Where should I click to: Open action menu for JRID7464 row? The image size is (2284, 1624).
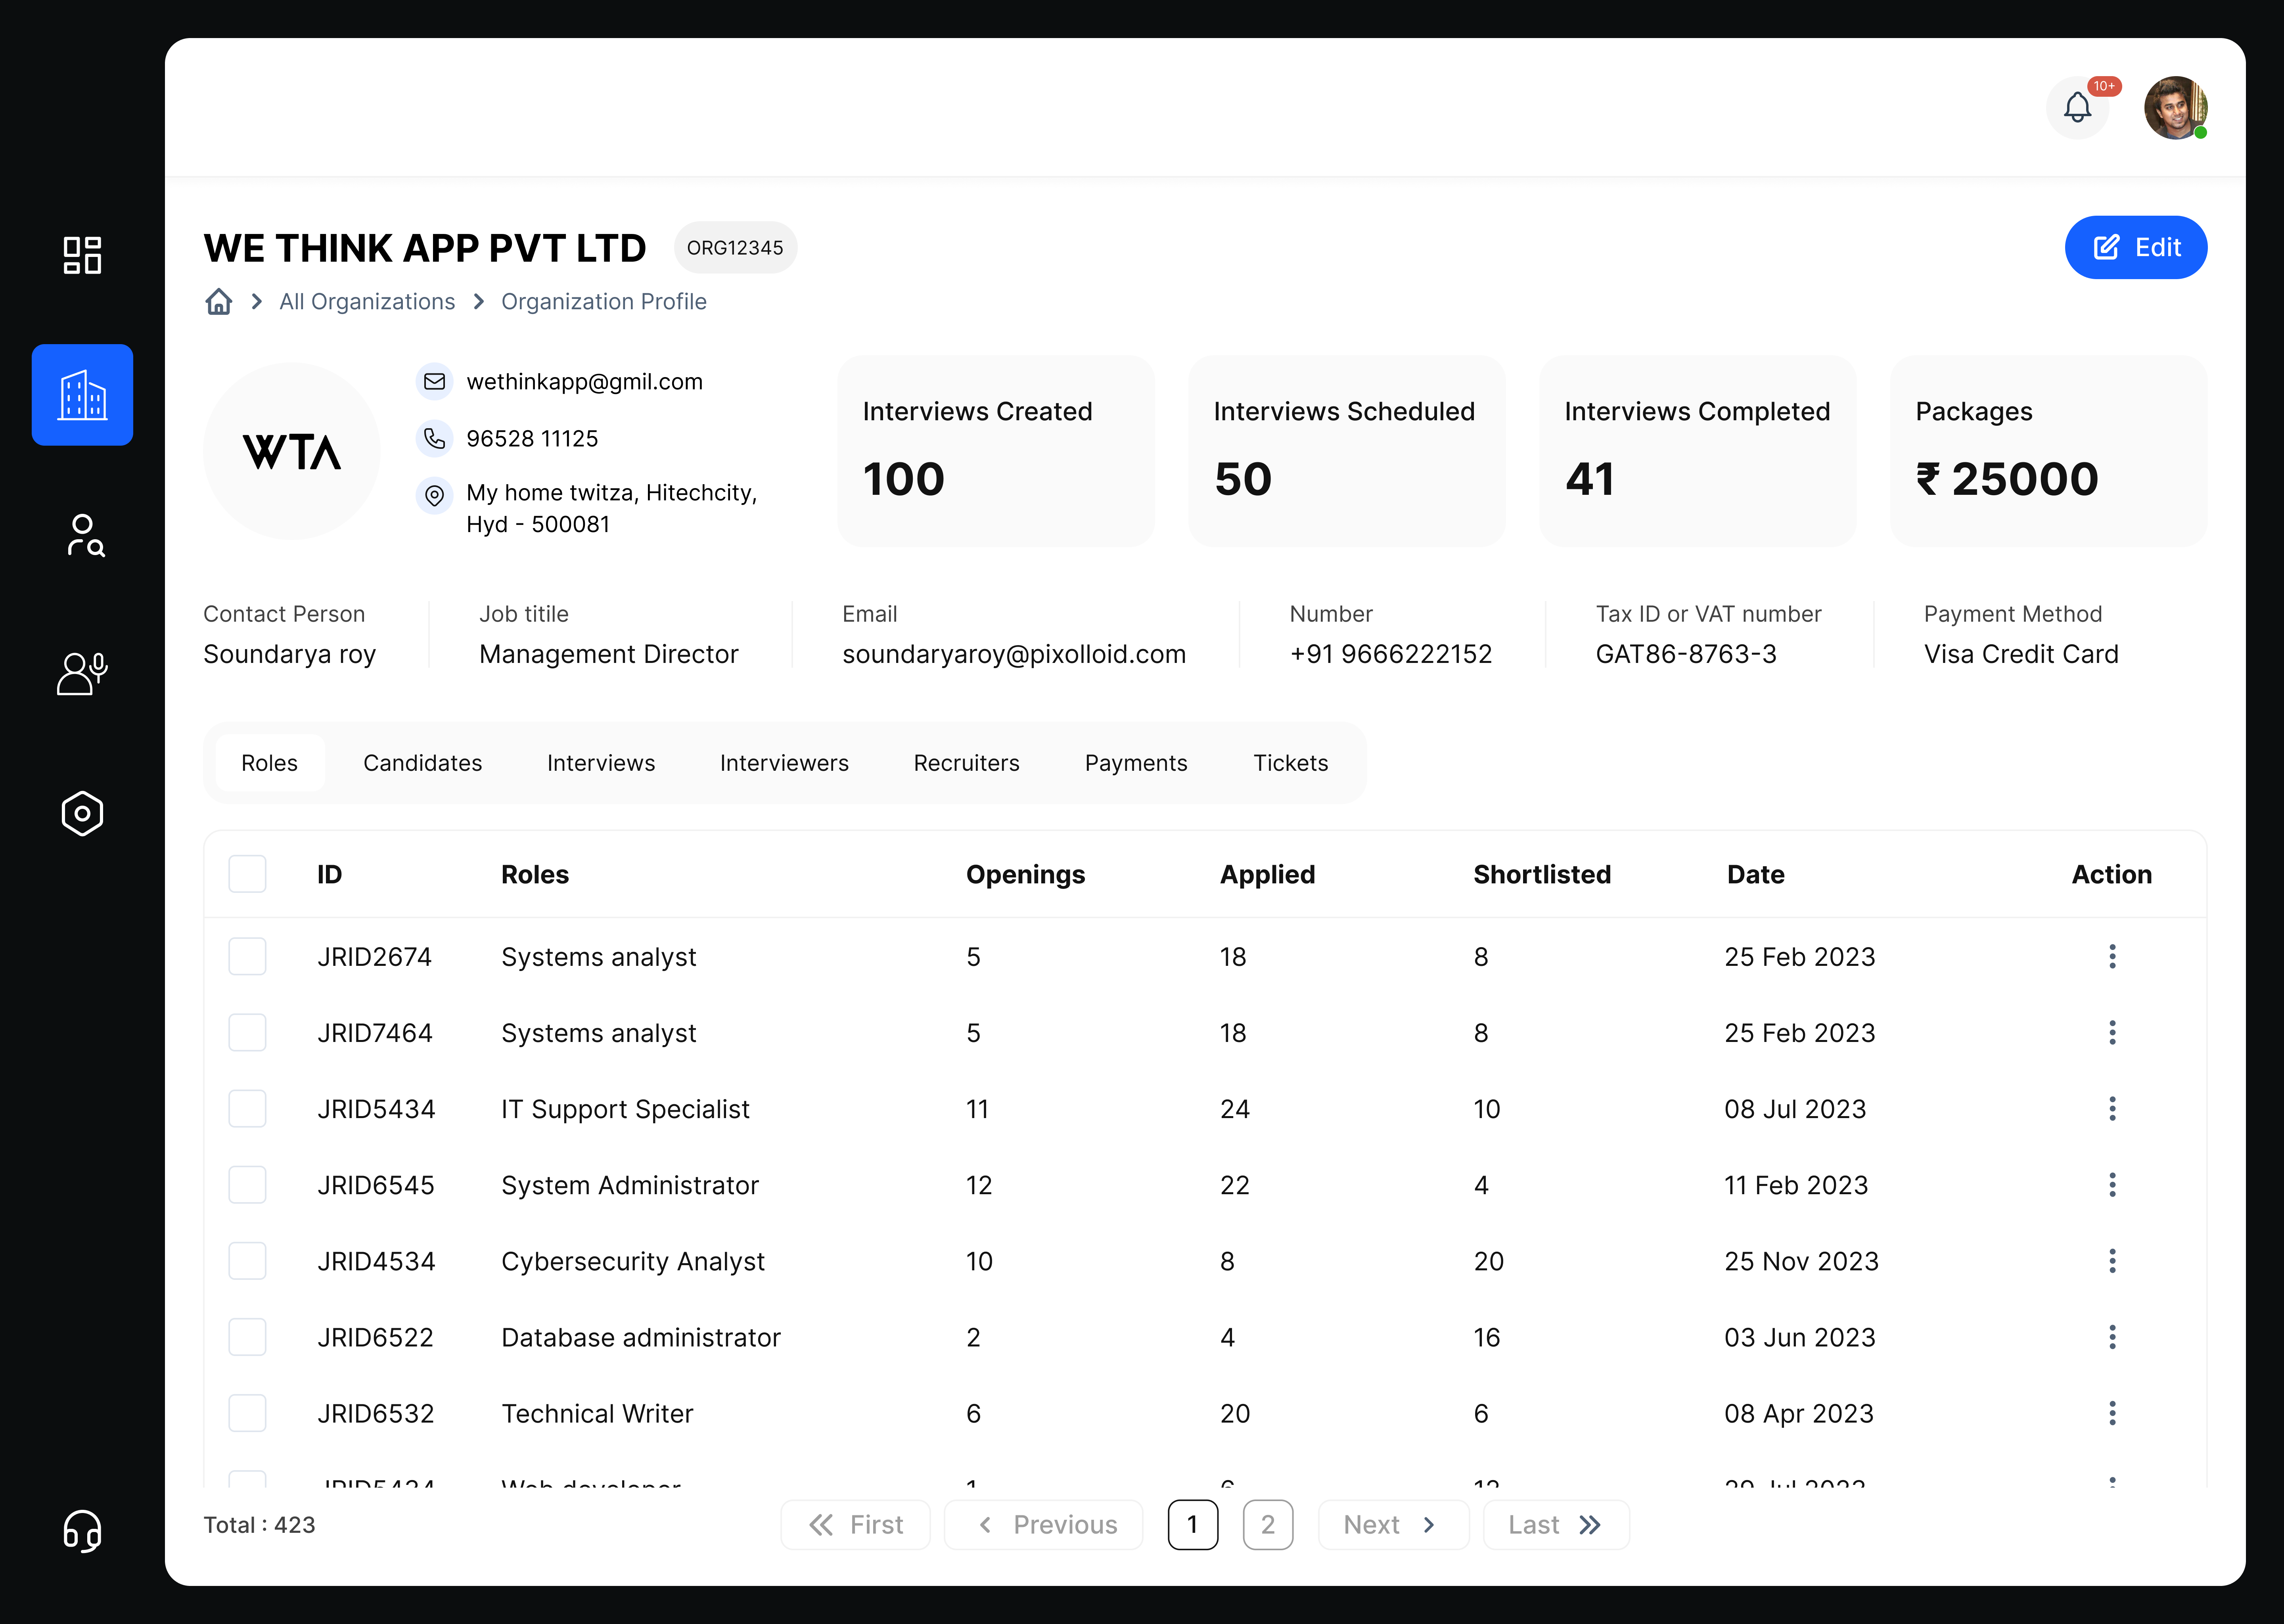tap(2112, 1033)
